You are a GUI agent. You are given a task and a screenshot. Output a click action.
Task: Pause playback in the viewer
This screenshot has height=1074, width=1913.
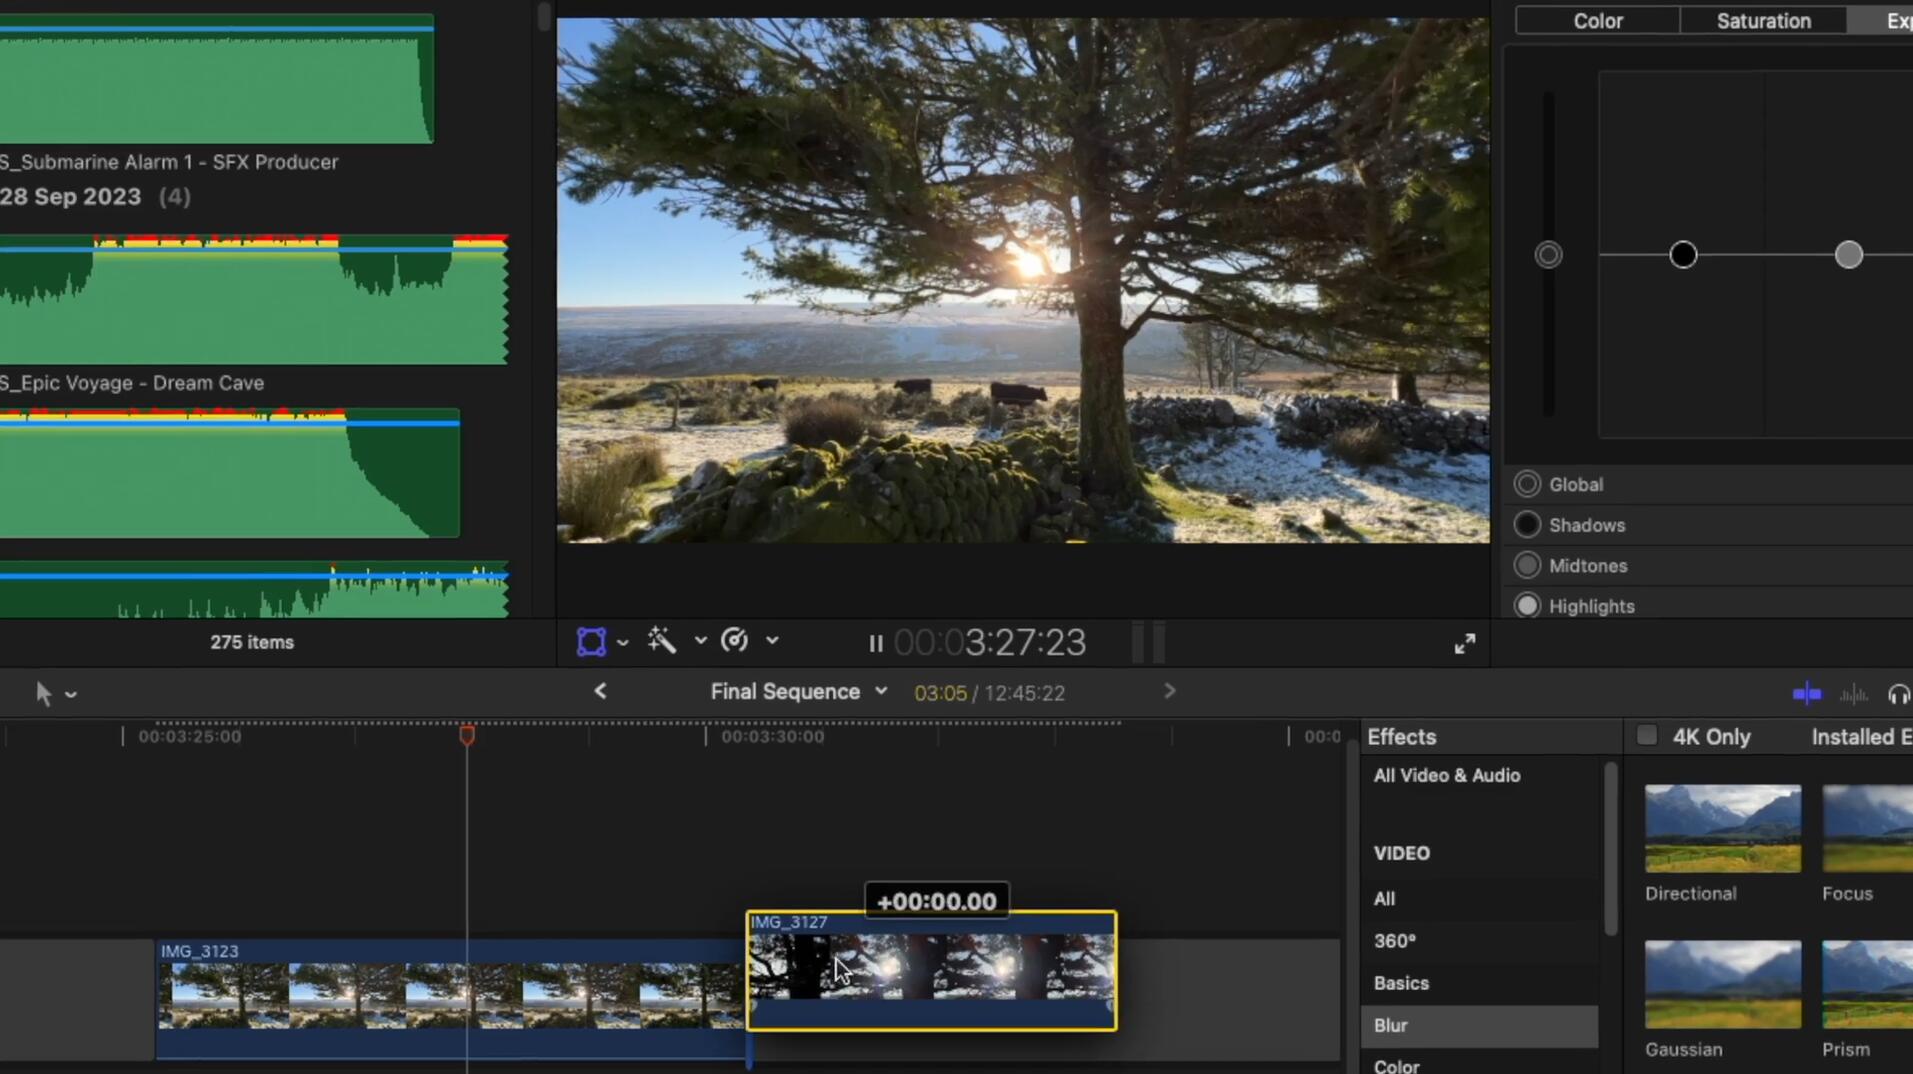876,644
